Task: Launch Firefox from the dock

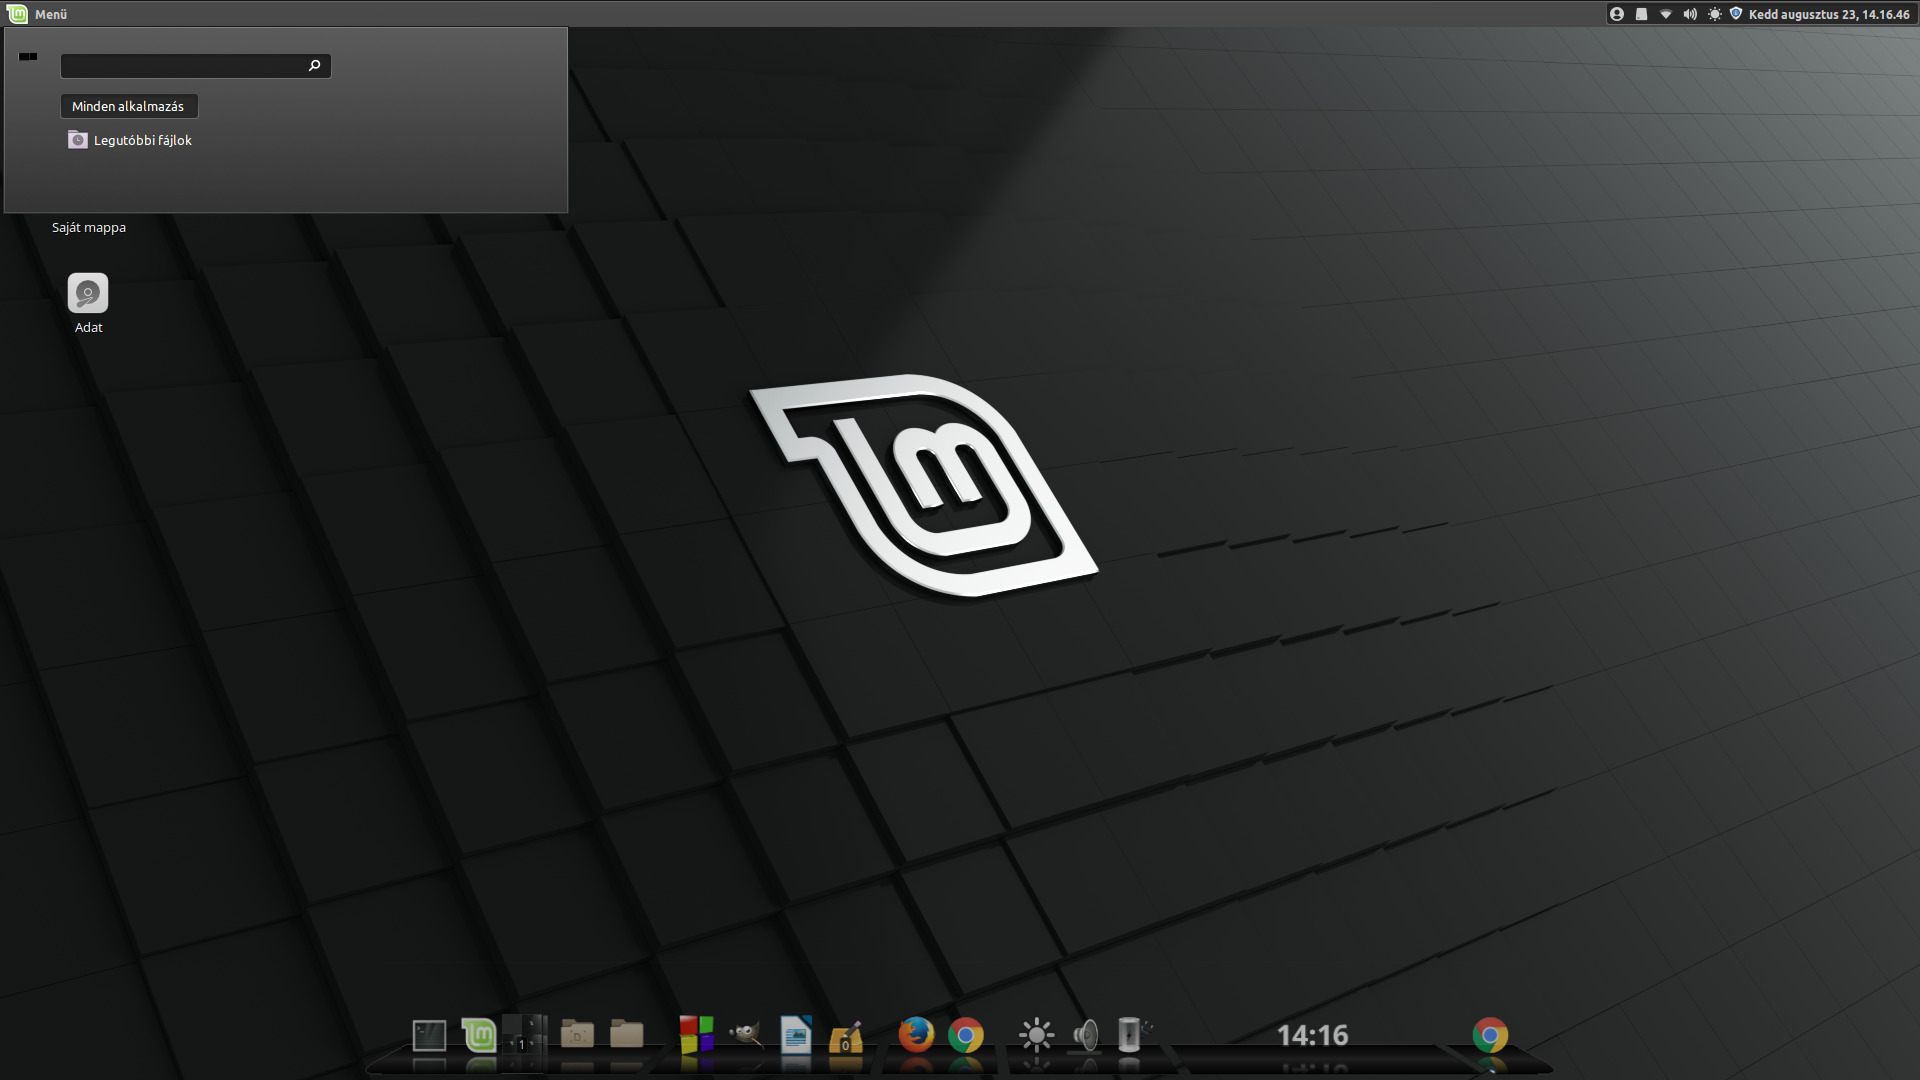Action: pyautogui.click(x=916, y=1035)
